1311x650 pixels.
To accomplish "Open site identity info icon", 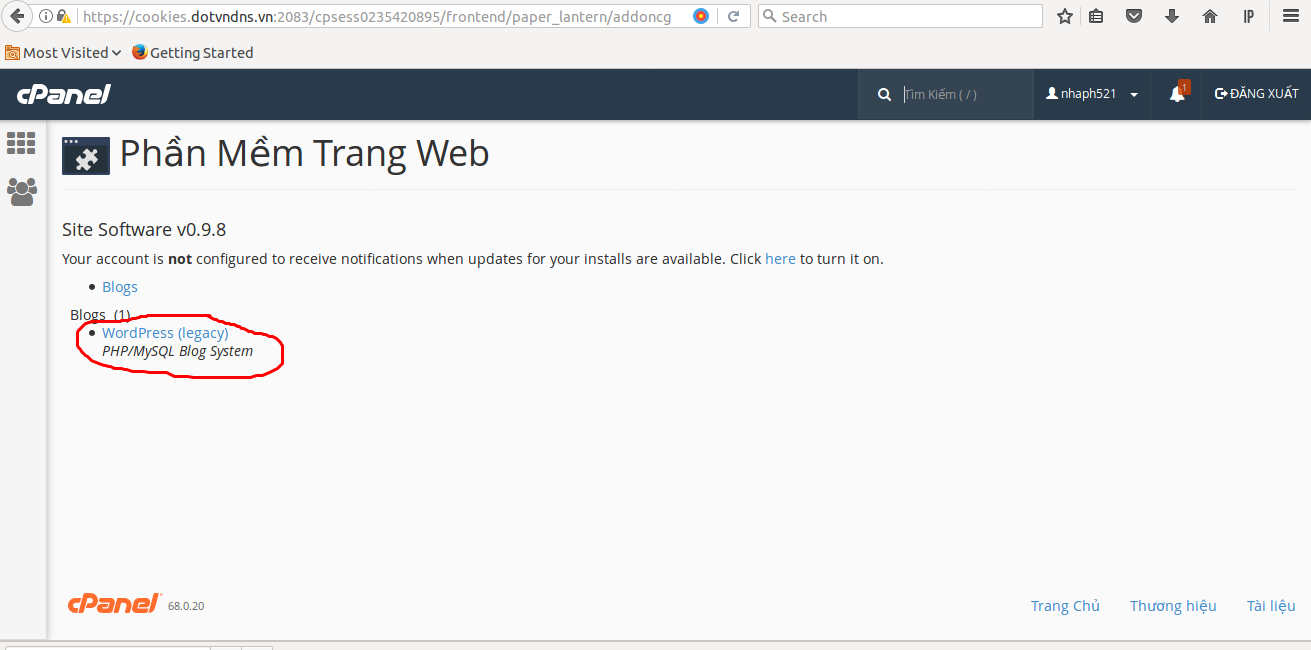I will click(46, 16).
